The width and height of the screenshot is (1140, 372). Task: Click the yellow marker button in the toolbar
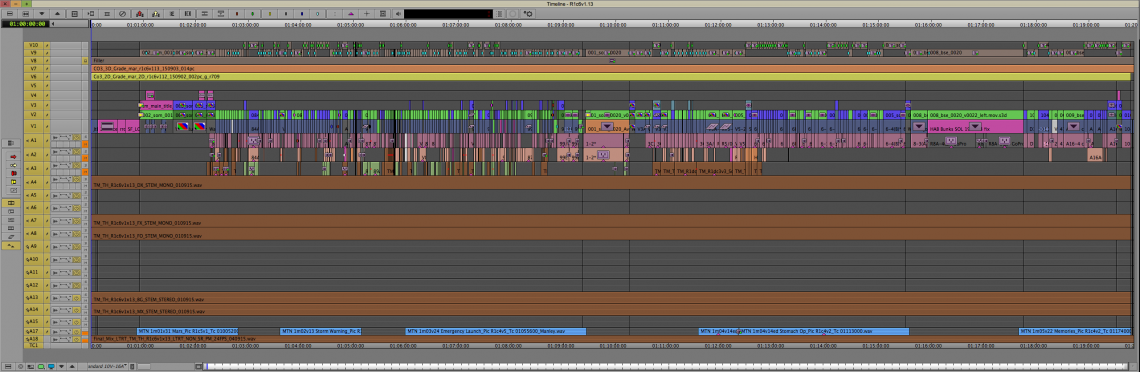coord(270,14)
